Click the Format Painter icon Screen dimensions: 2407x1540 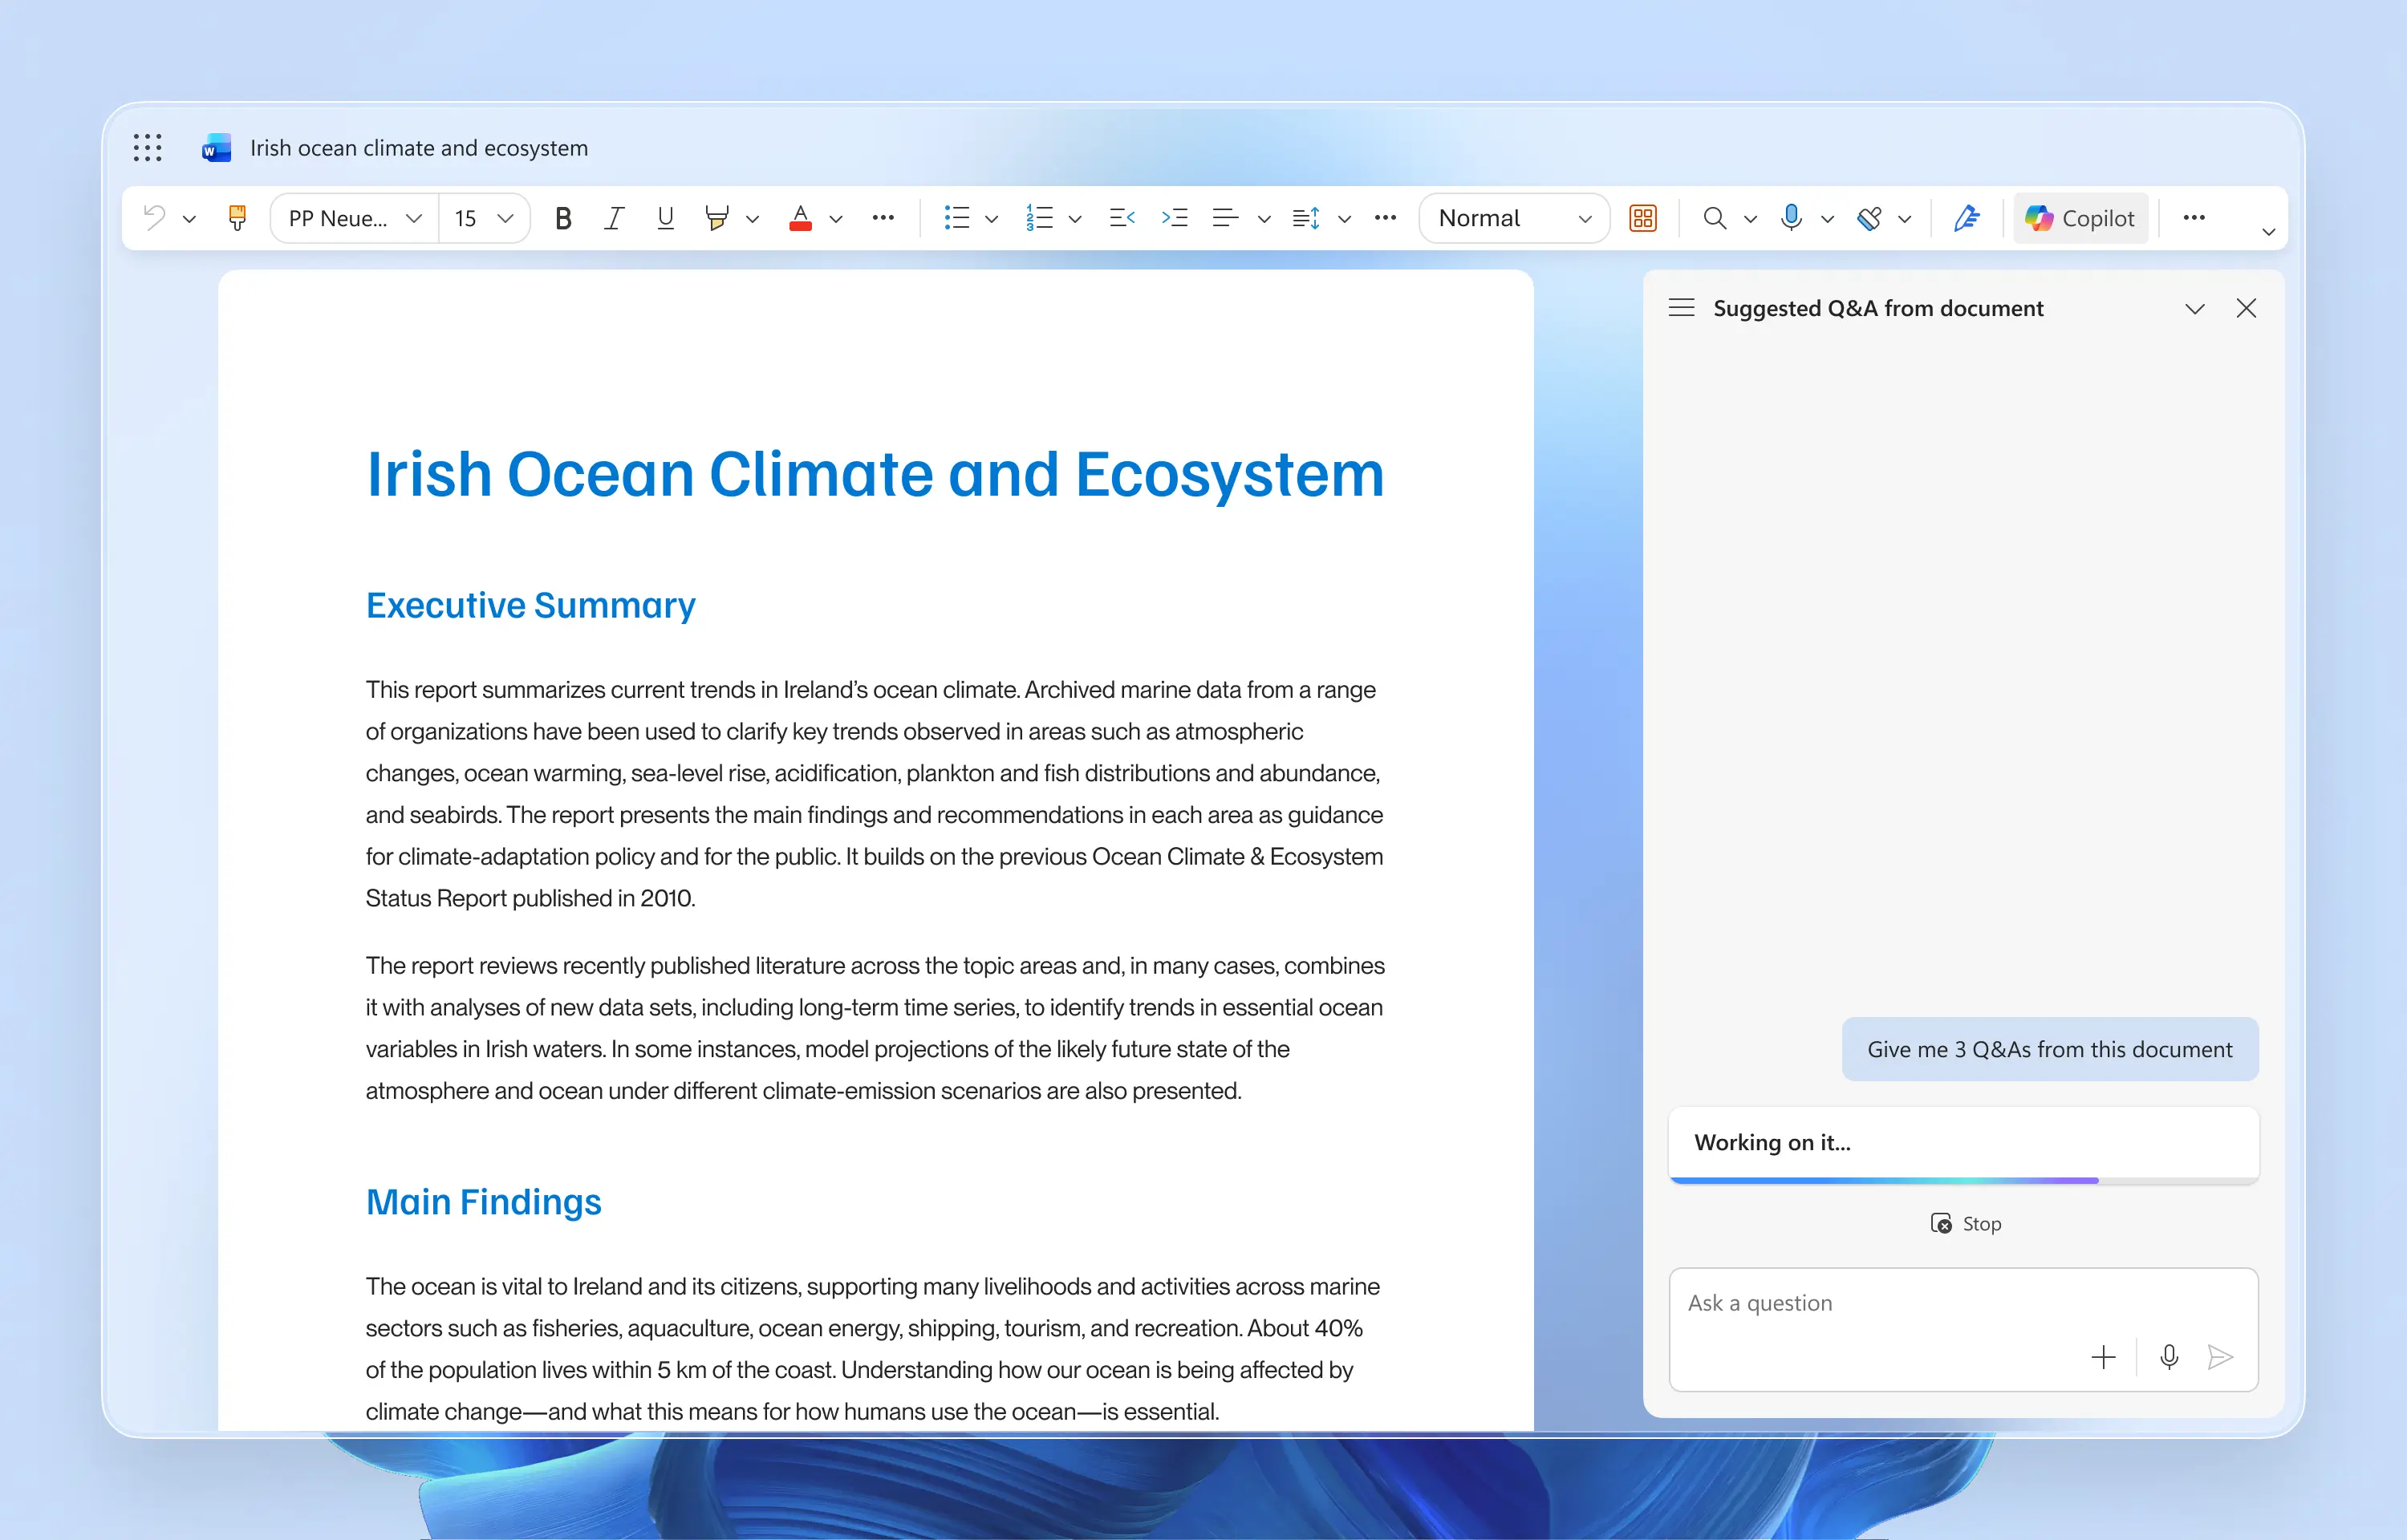click(x=237, y=218)
